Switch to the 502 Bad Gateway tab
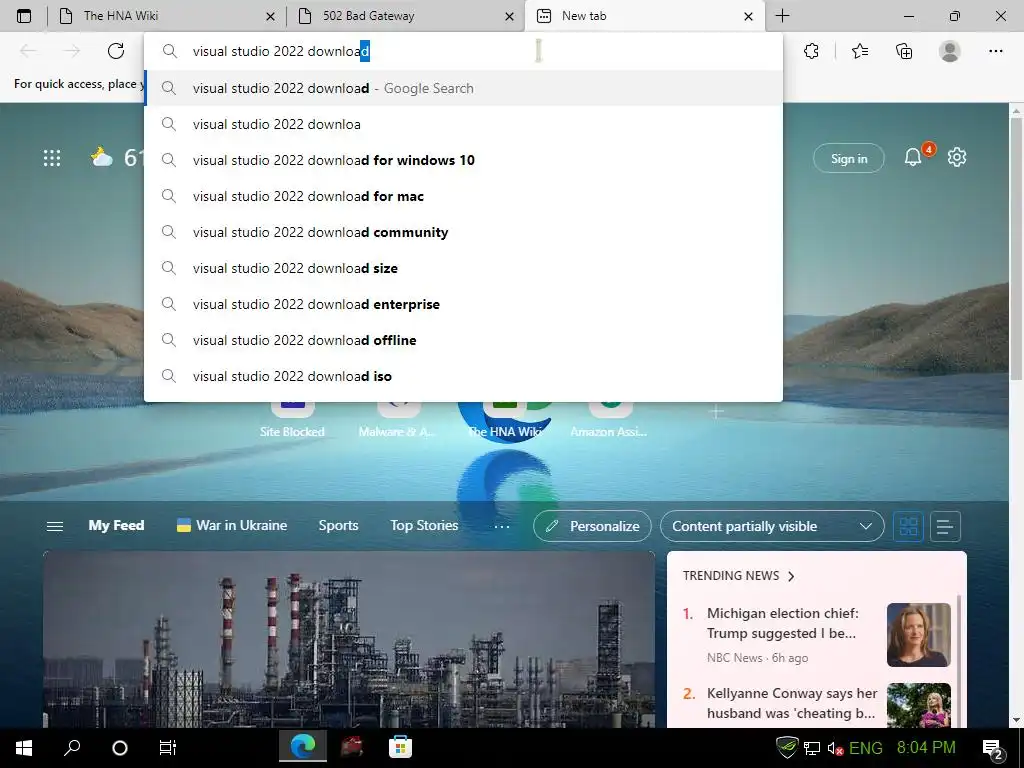Image resolution: width=1024 pixels, height=768 pixels. point(406,16)
